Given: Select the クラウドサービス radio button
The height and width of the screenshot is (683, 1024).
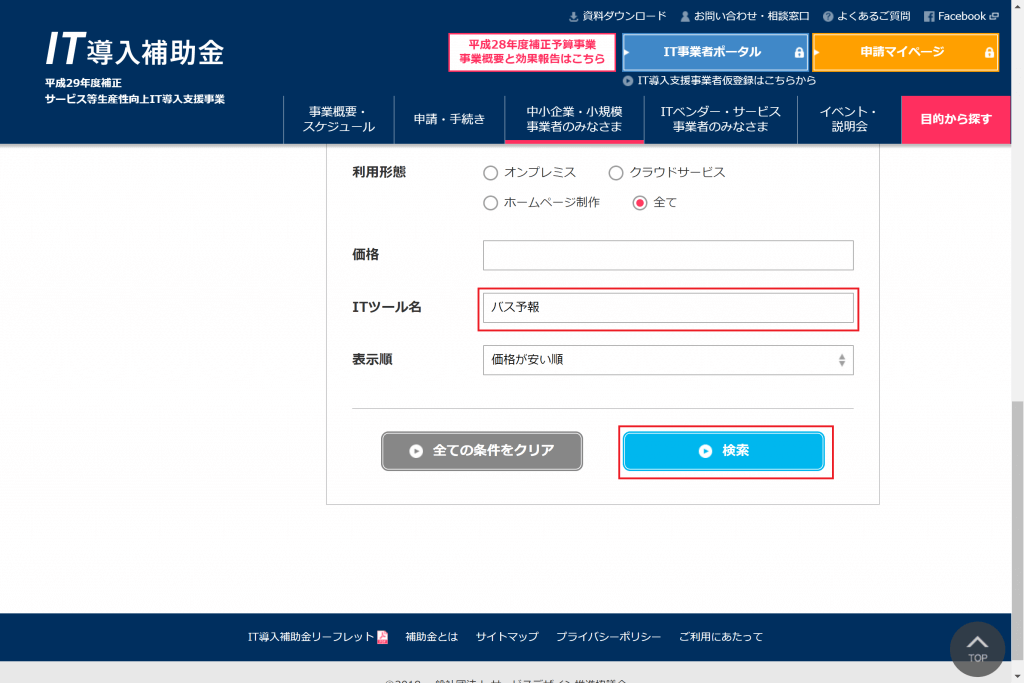Looking at the screenshot, I should [x=616, y=172].
